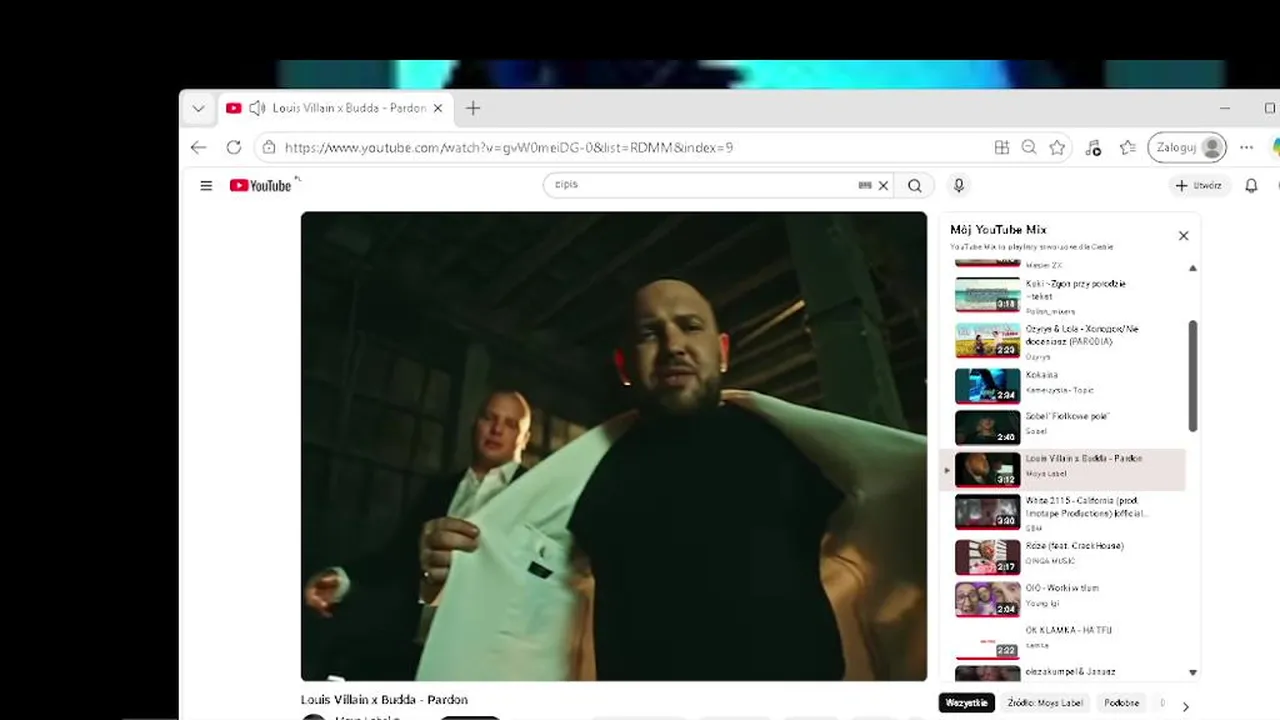This screenshot has width=1280, height=720.
Task: Click the YouTube search field
Action: tap(700, 185)
